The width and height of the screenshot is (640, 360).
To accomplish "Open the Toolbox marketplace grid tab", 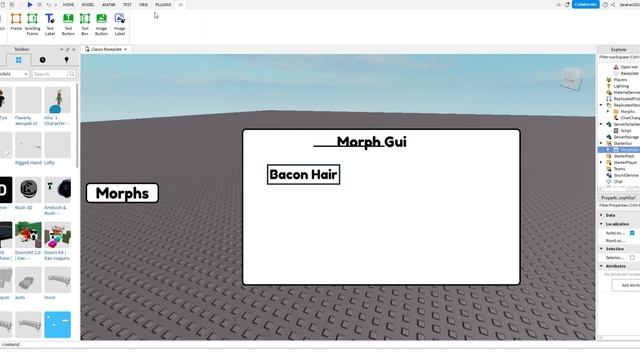I will (18, 60).
